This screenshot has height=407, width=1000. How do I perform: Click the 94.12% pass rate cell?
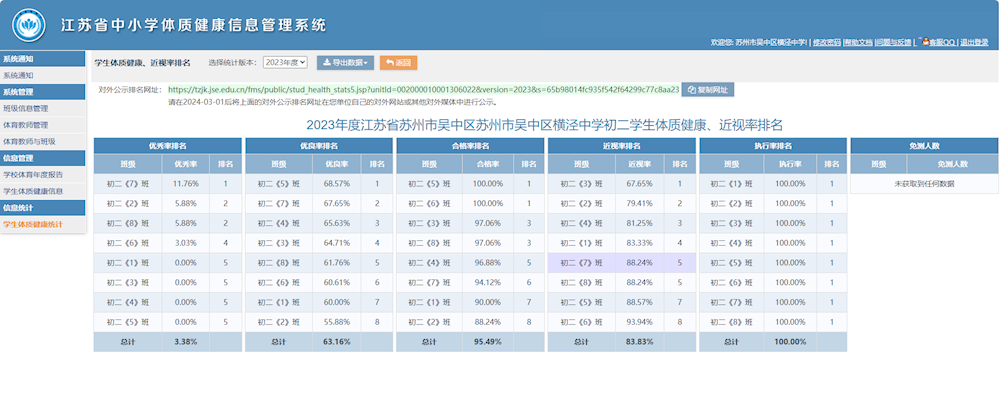[489, 283]
